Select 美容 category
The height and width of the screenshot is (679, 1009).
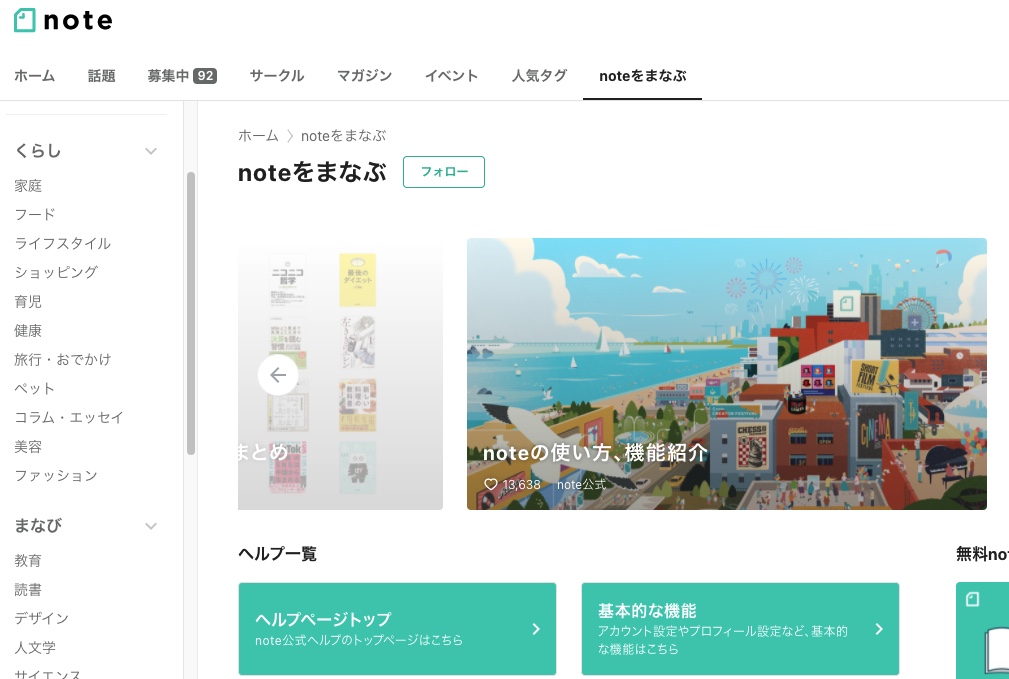click(28, 447)
